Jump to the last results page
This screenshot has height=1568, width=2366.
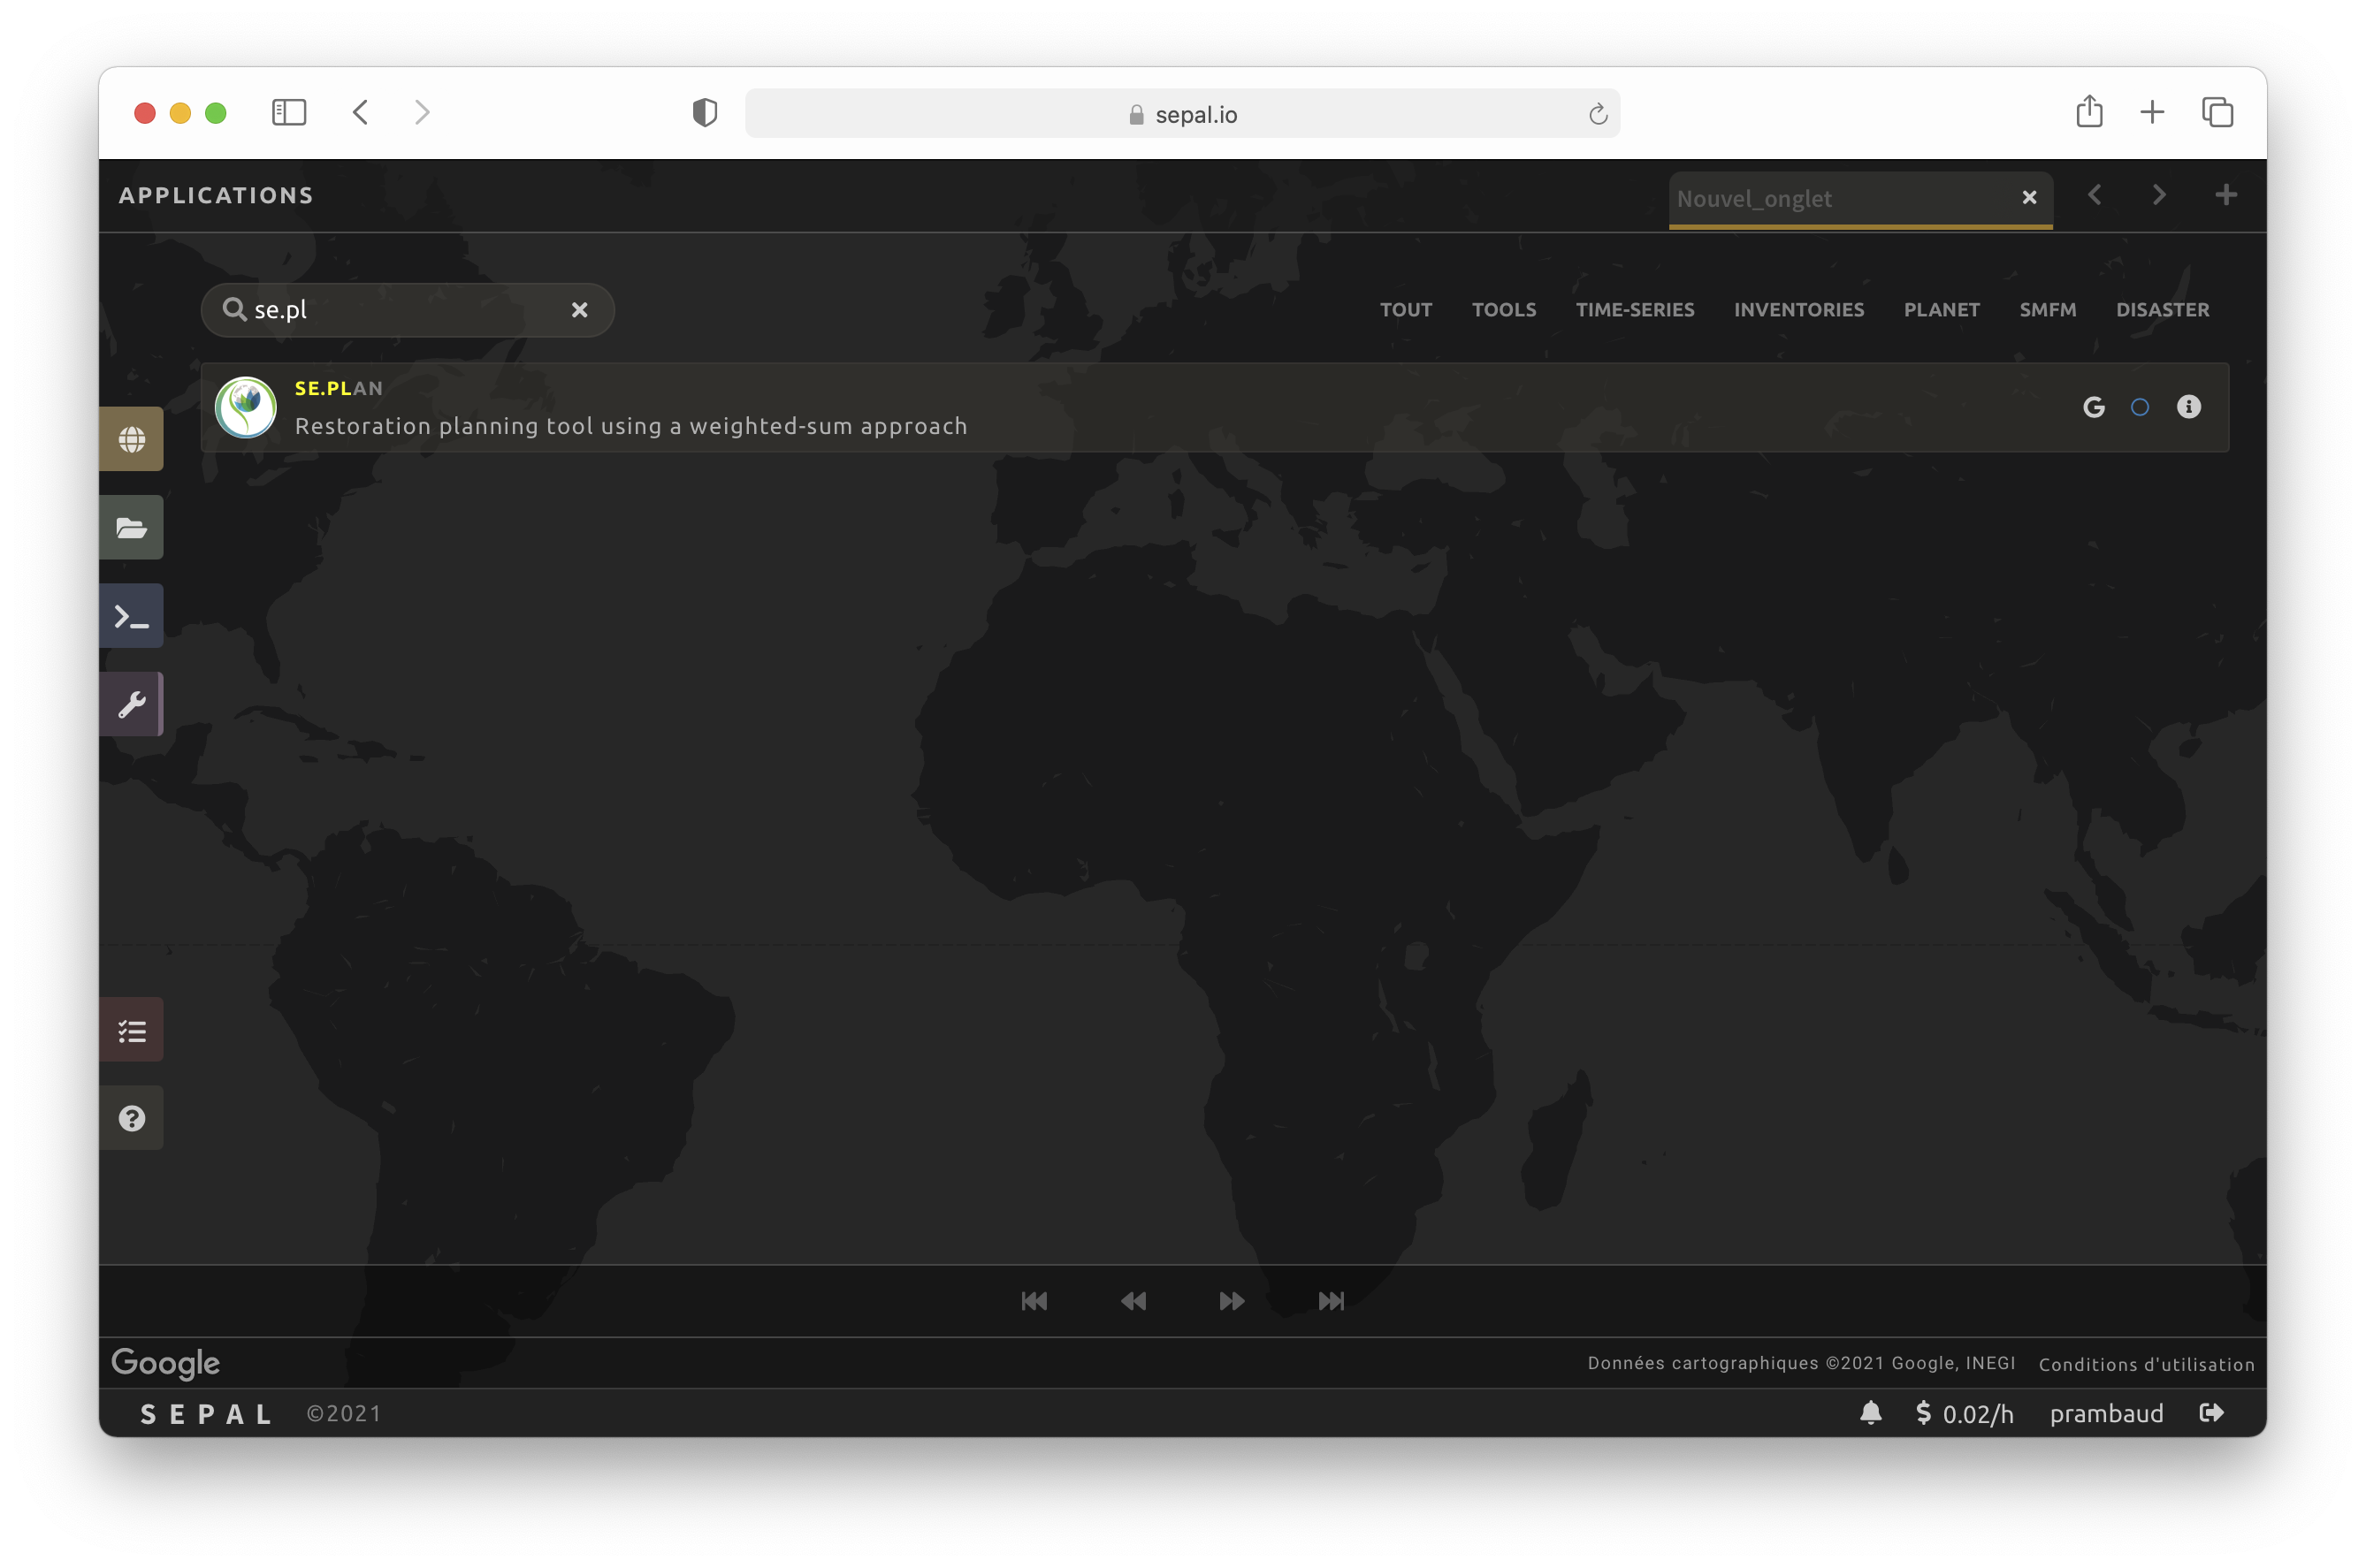1331,1301
